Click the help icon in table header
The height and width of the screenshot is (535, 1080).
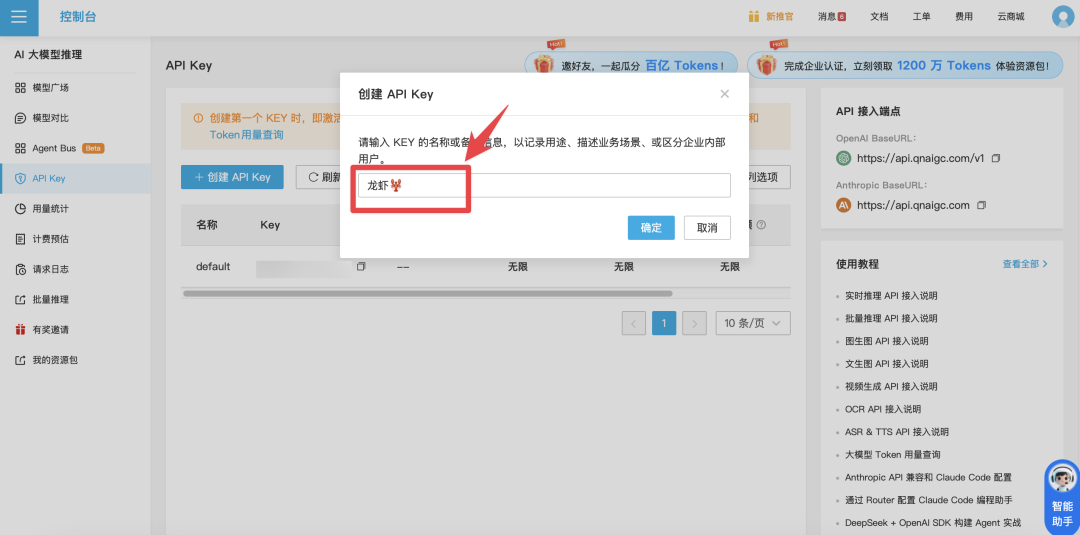coord(761,225)
